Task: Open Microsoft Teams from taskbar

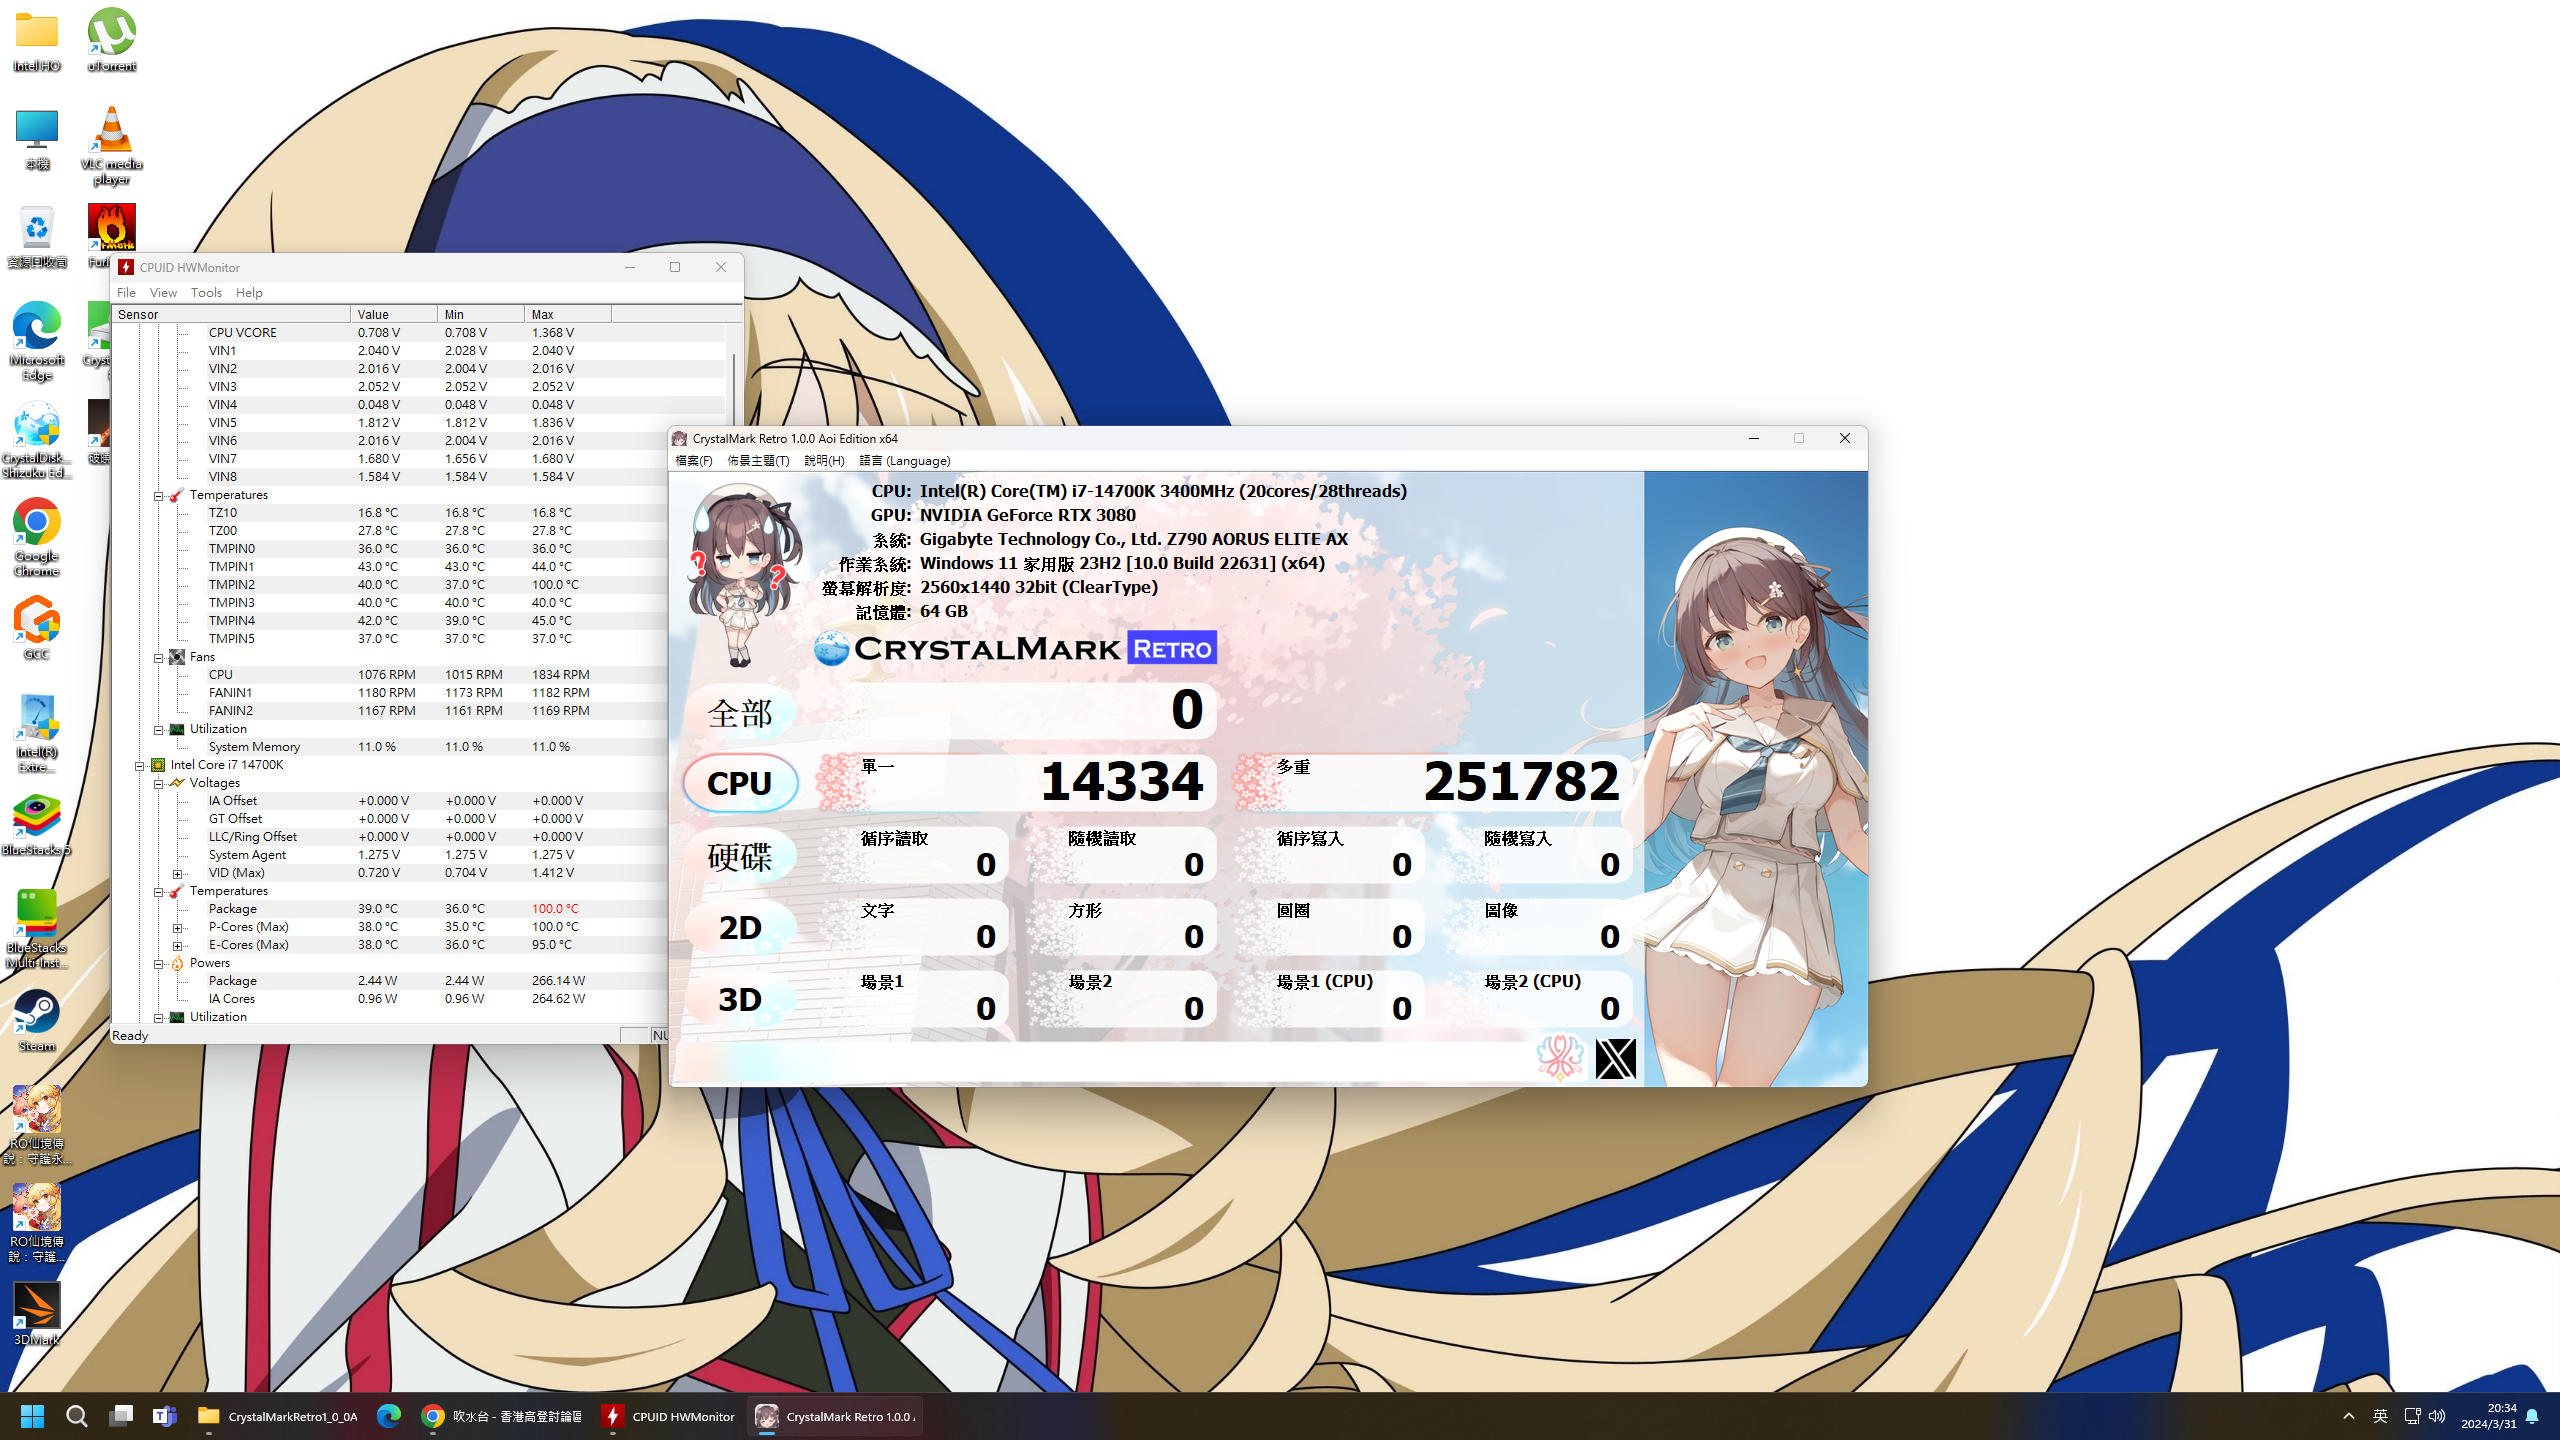Action: click(165, 1416)
